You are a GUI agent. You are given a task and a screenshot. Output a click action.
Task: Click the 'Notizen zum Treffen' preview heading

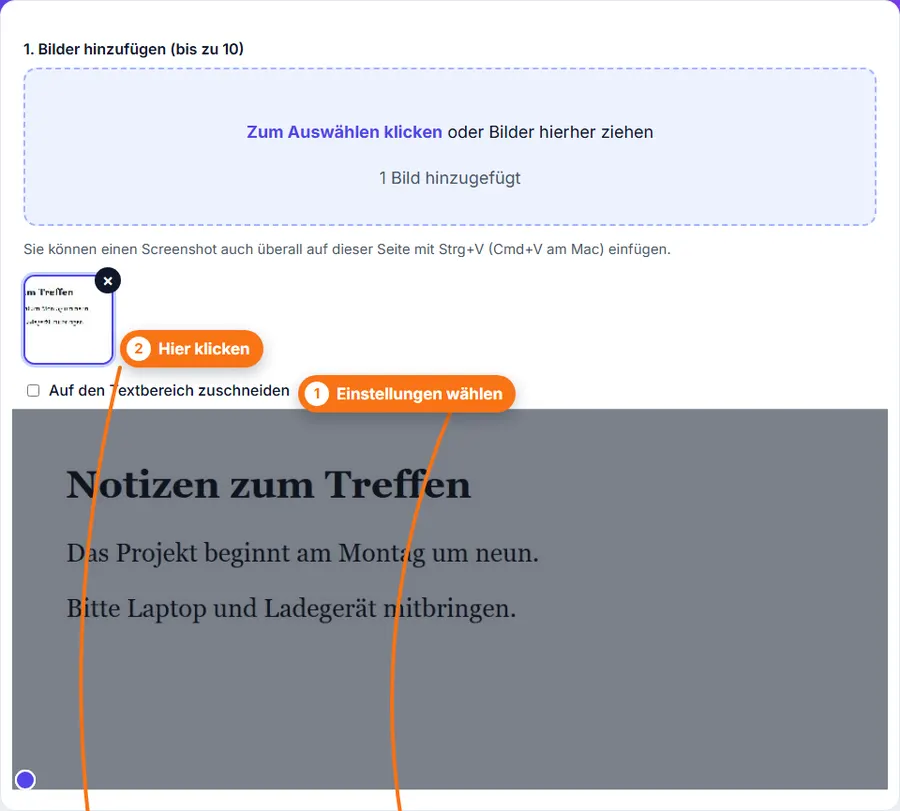pos(269,485)
